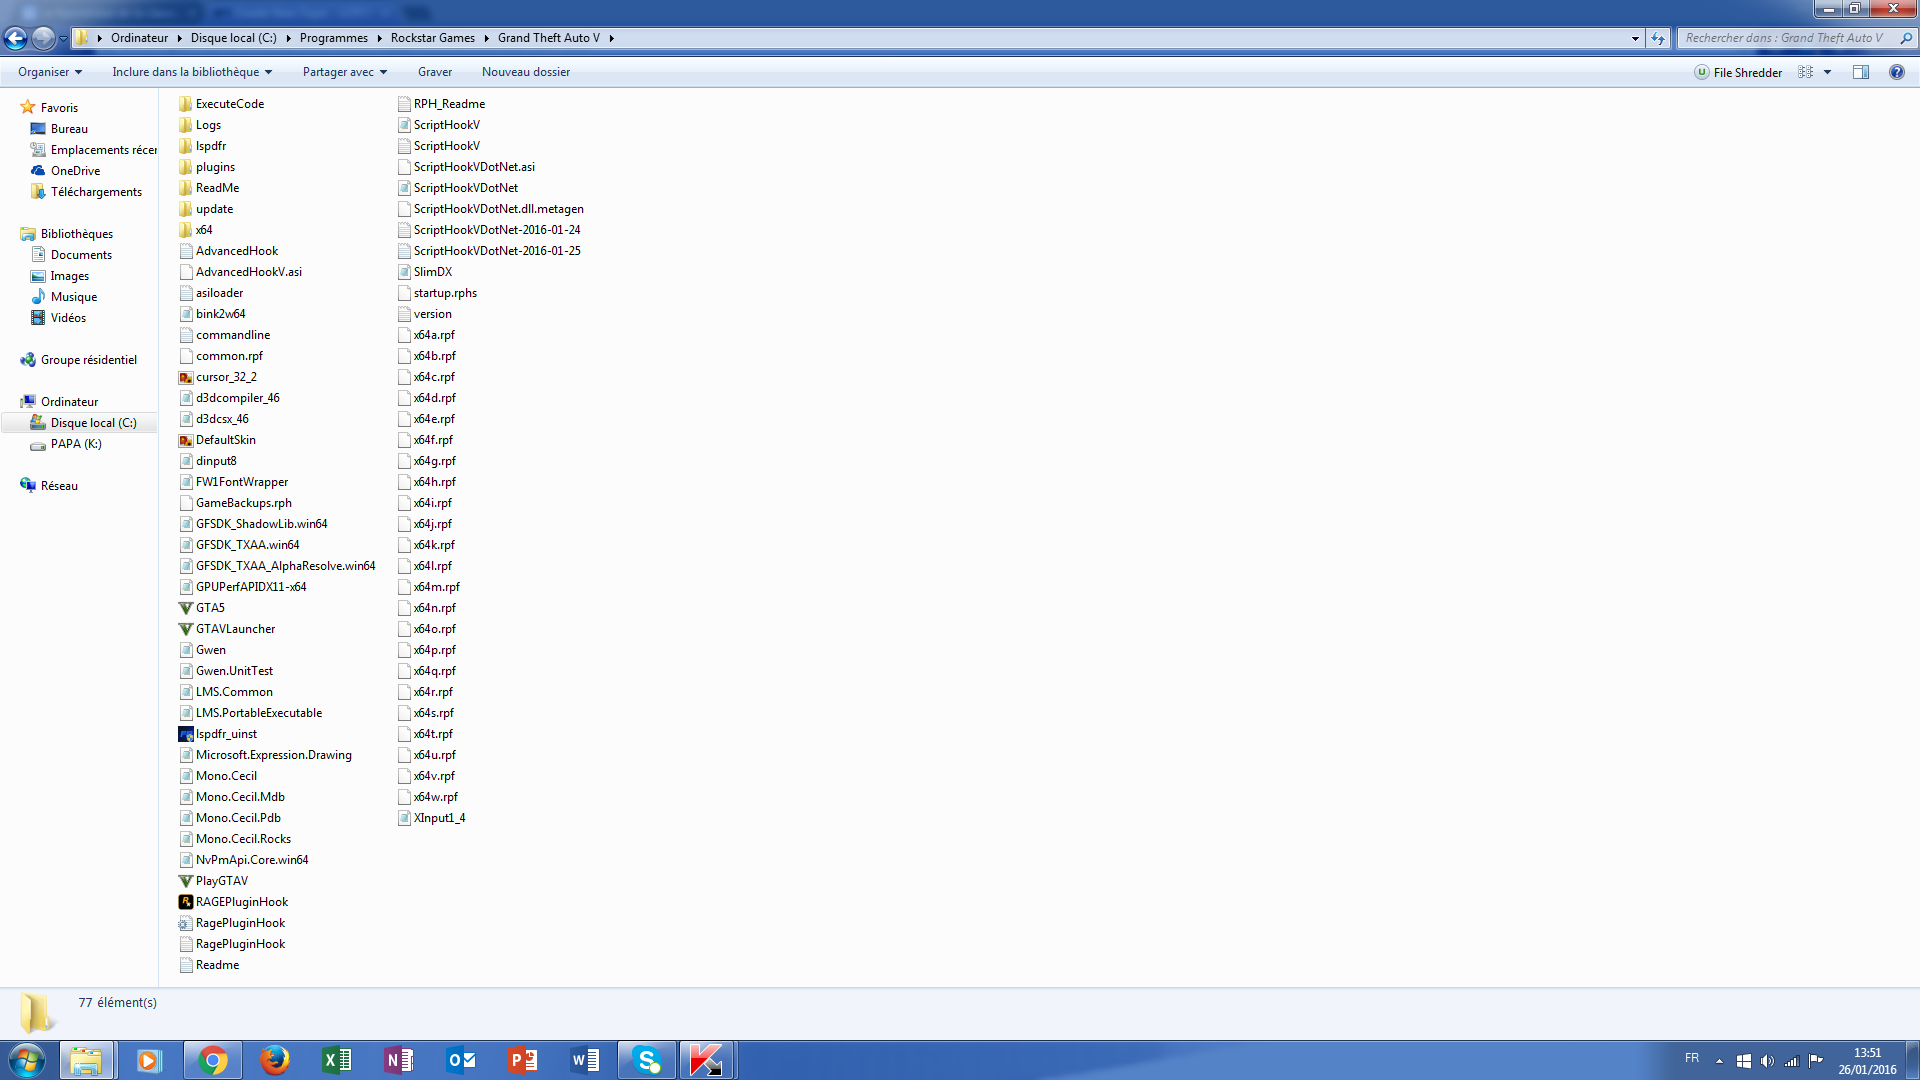Image resolution: width=1920 pixels, height=1080 pixels.
Task: Click the help question mark icon
Action: [1896, 72]
